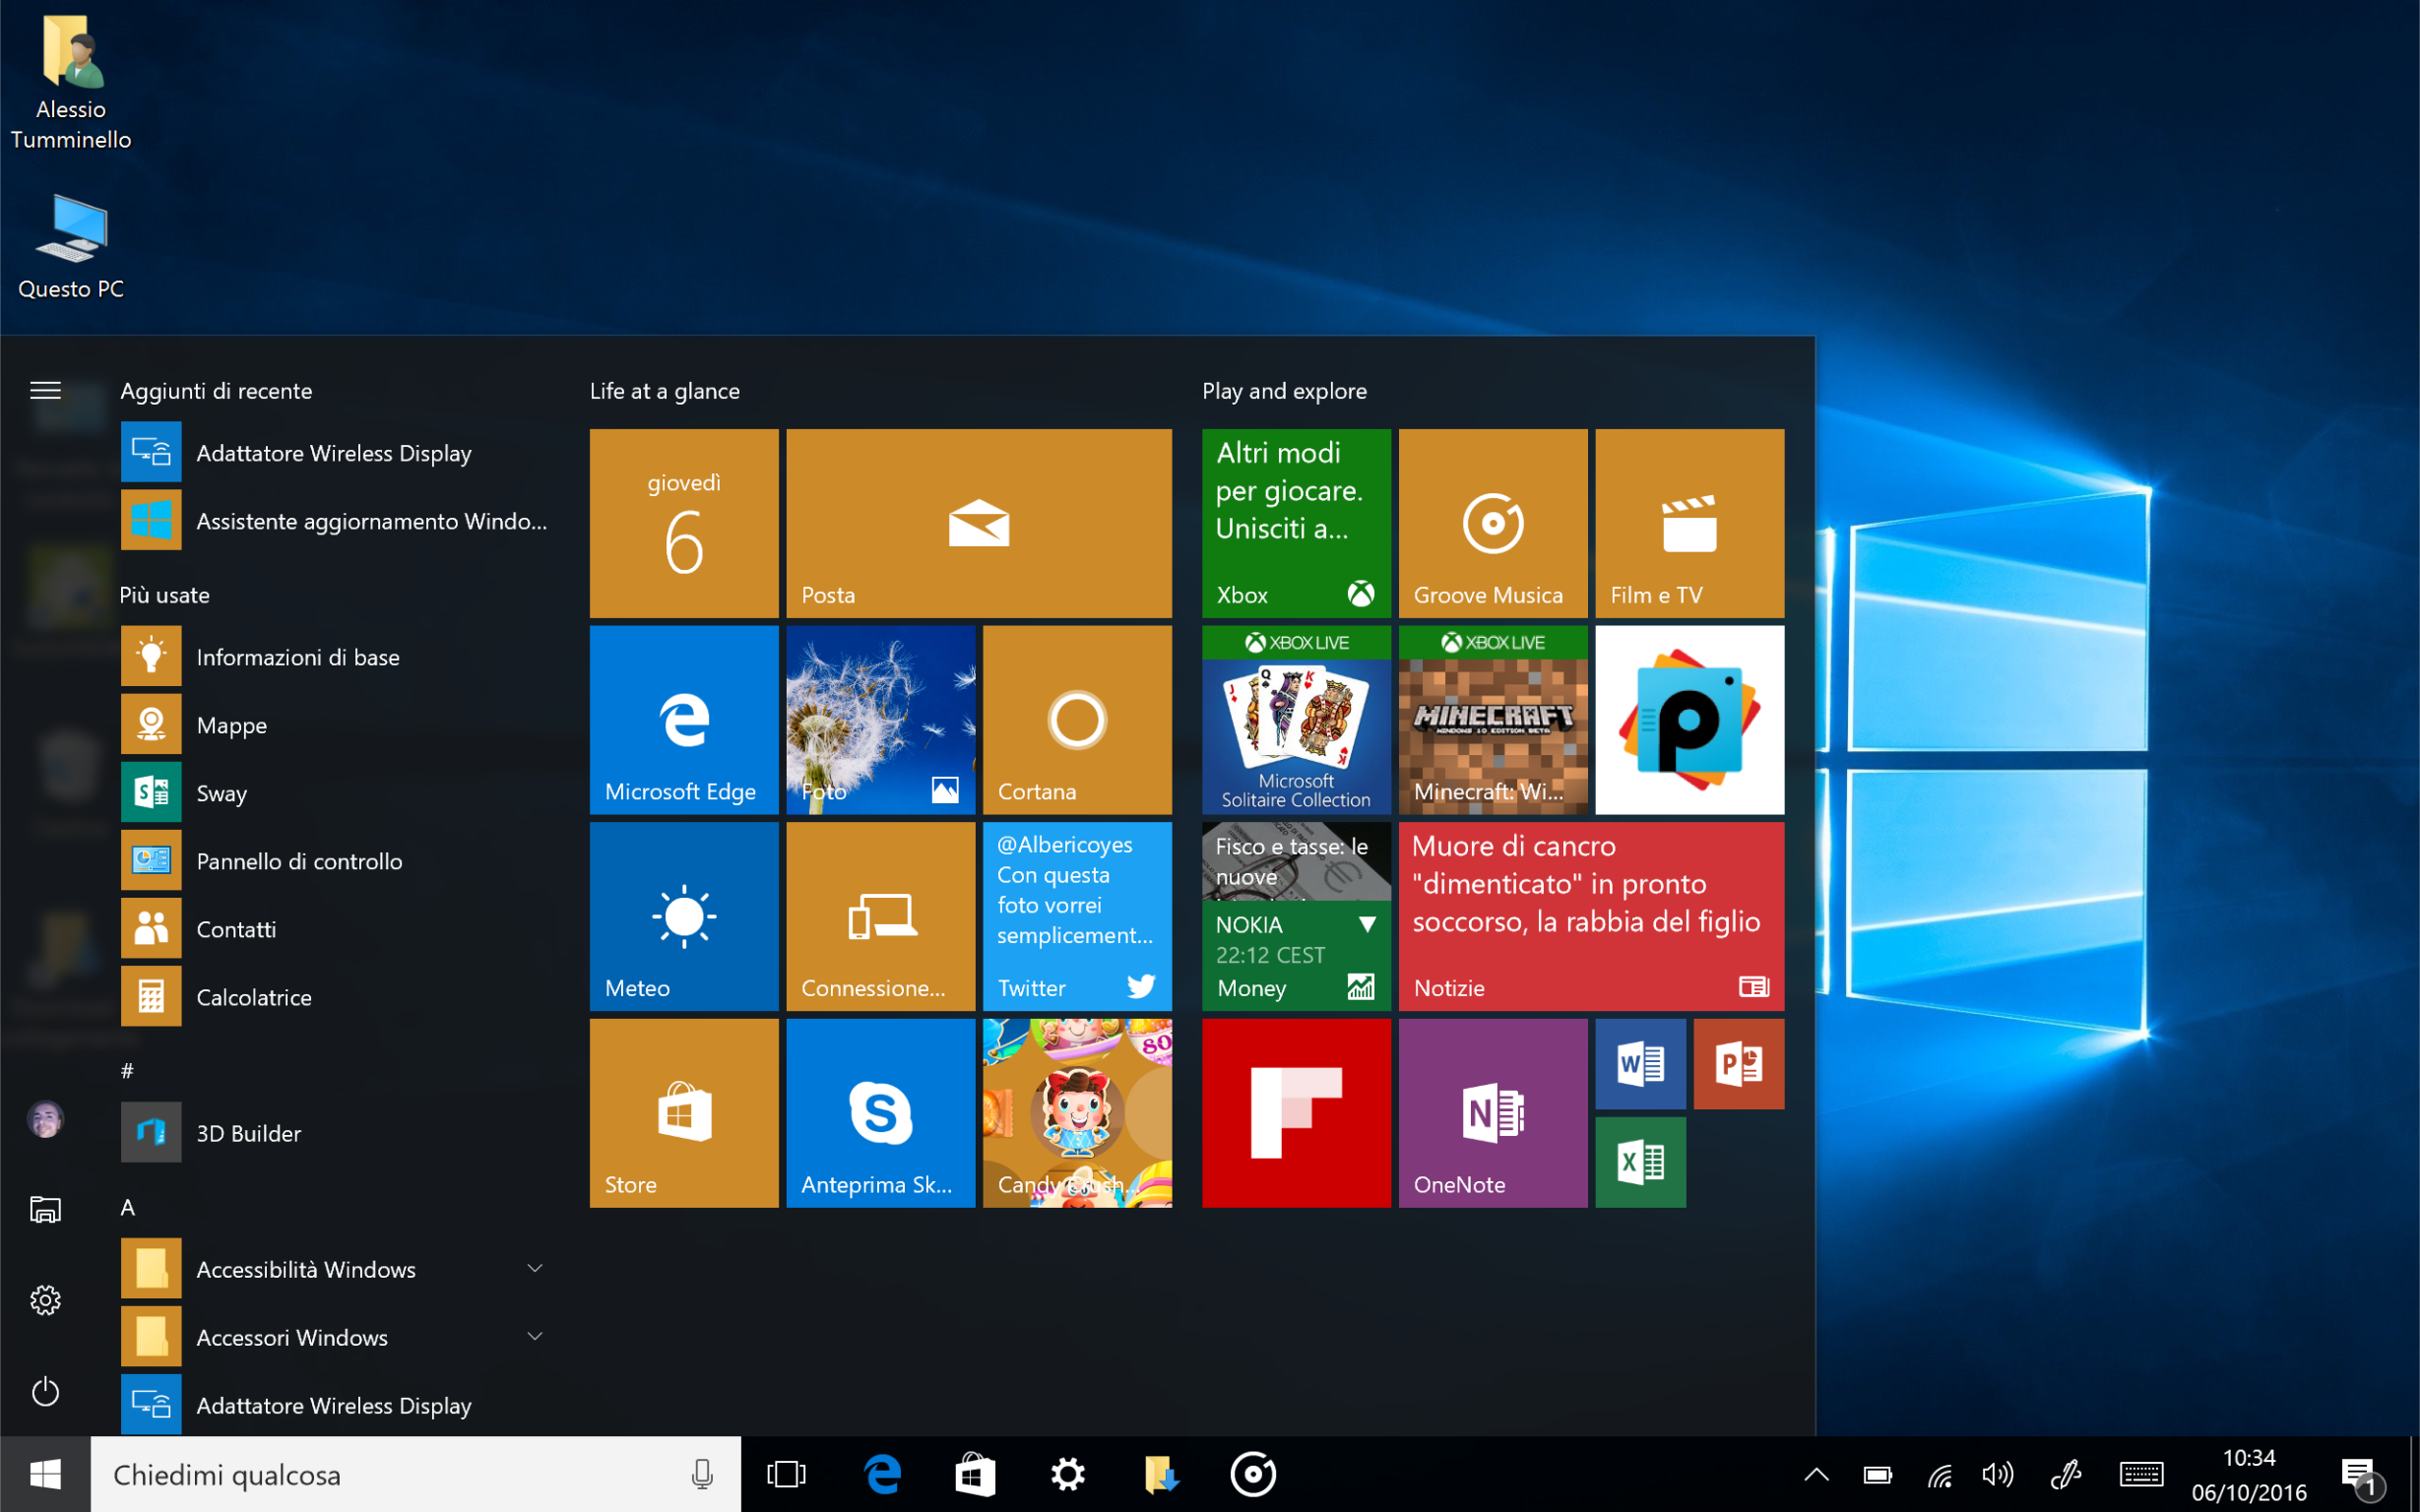Open the Store tile
This screenshot has width=2420, height=1512.
pyautogui.click(x=684, y=1113)
